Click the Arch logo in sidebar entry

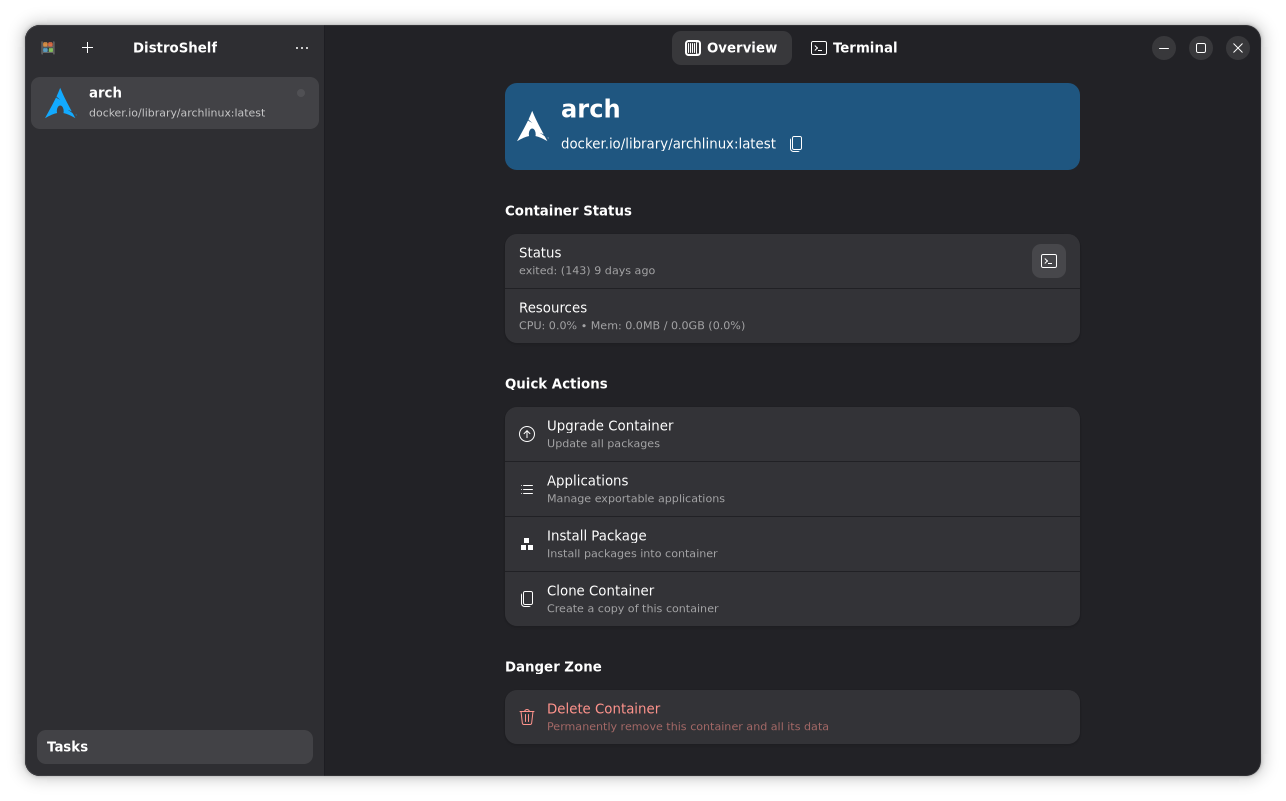[x=60, y=103]
